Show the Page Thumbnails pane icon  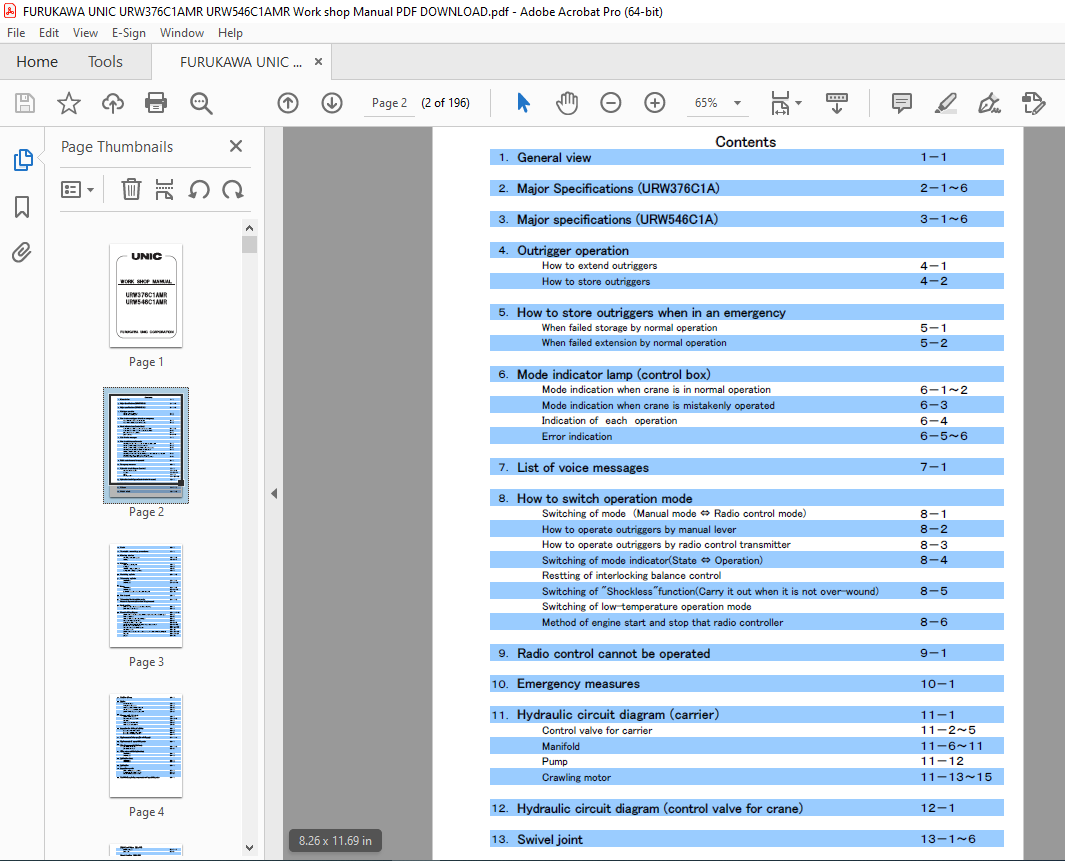[x=22, y=160]
